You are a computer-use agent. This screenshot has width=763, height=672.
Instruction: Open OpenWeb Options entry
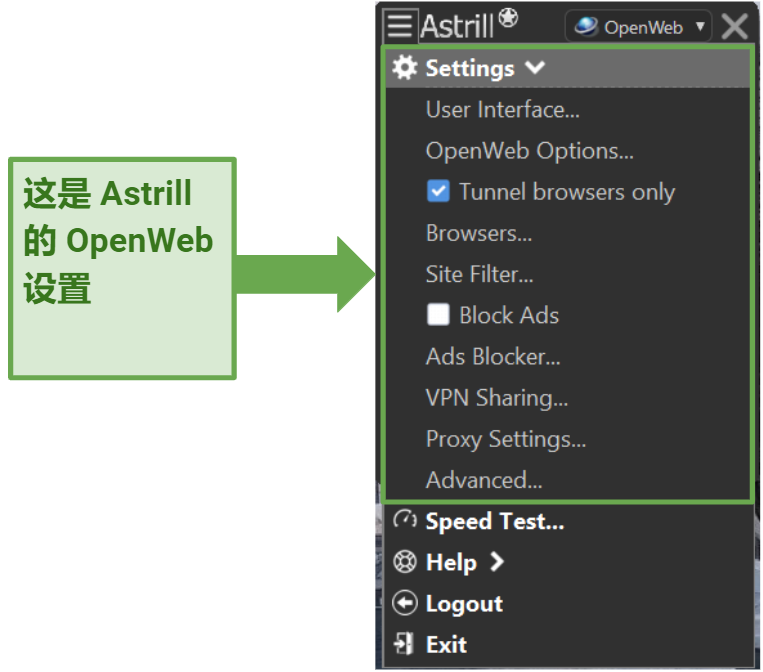529,151
